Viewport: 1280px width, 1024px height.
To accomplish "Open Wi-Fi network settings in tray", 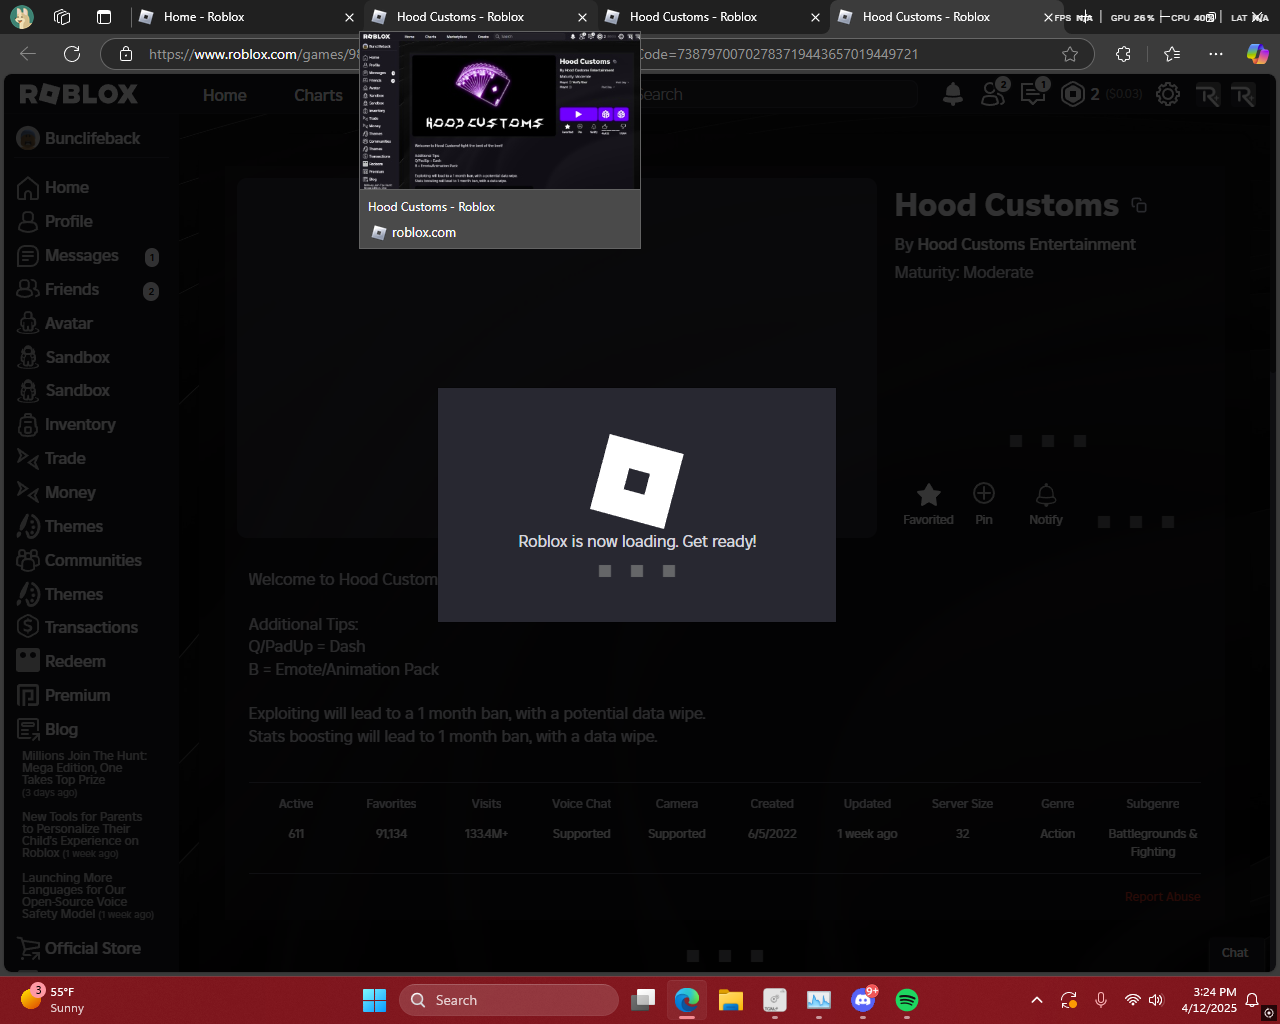I will tap(1132, 1000).
